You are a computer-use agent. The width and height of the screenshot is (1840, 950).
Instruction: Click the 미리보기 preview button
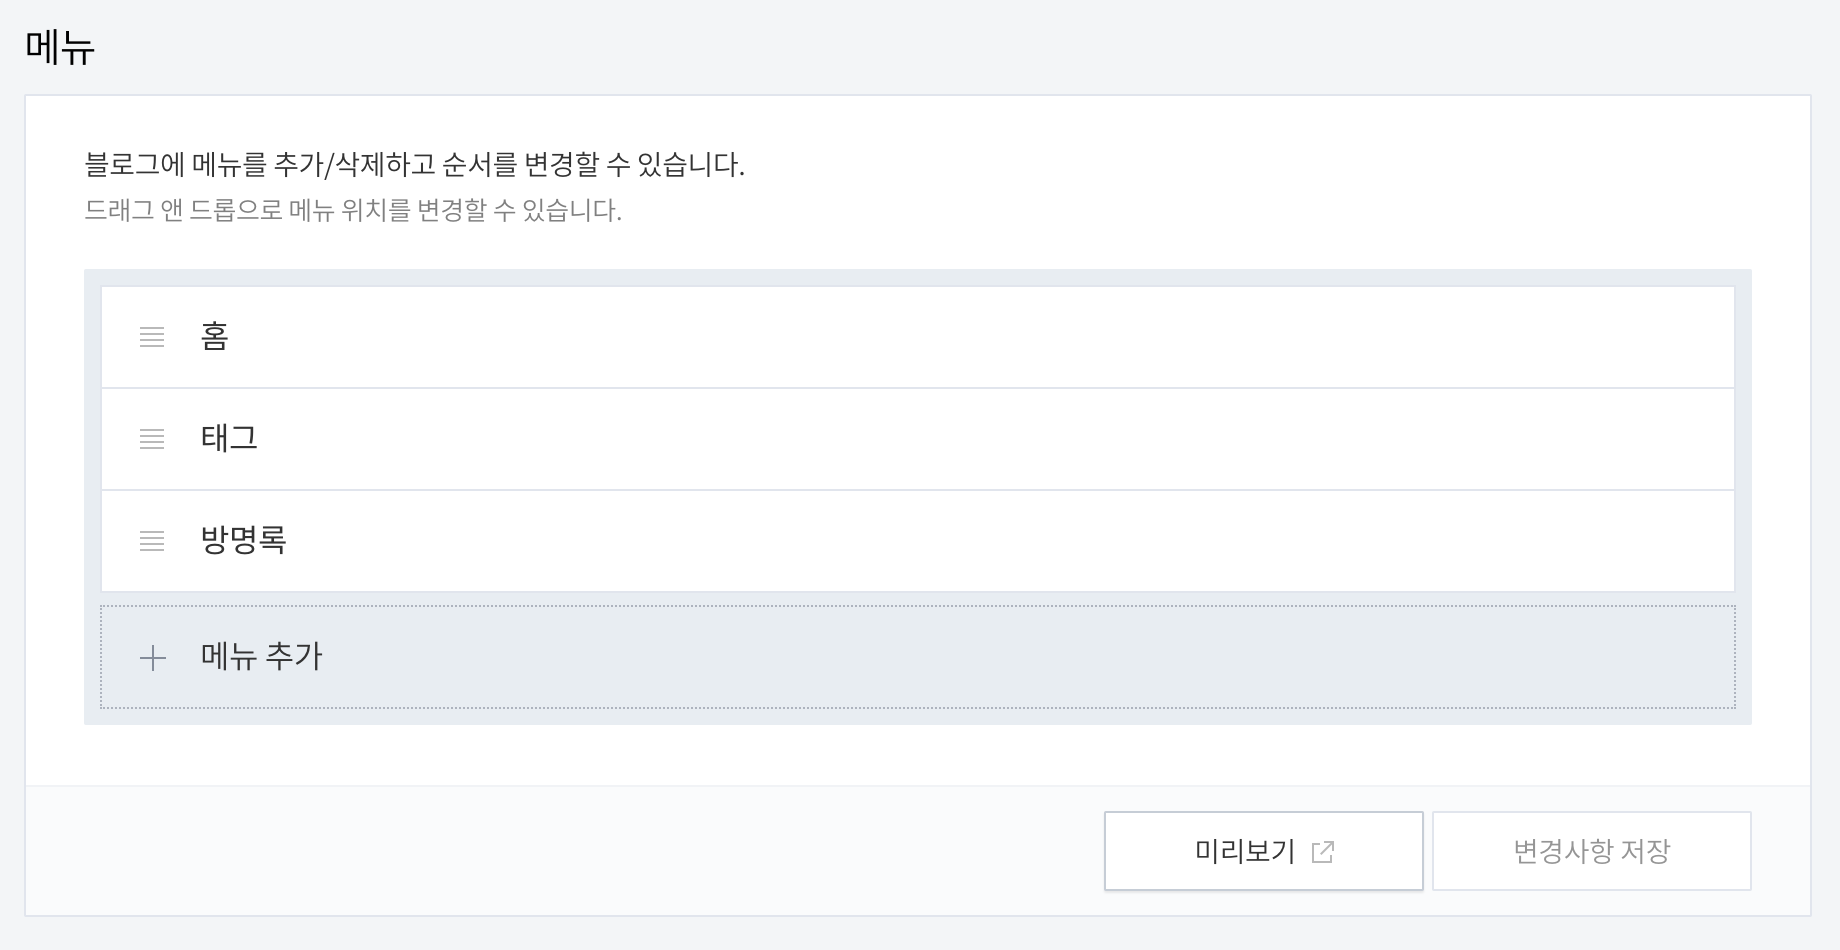(1262, 850)
